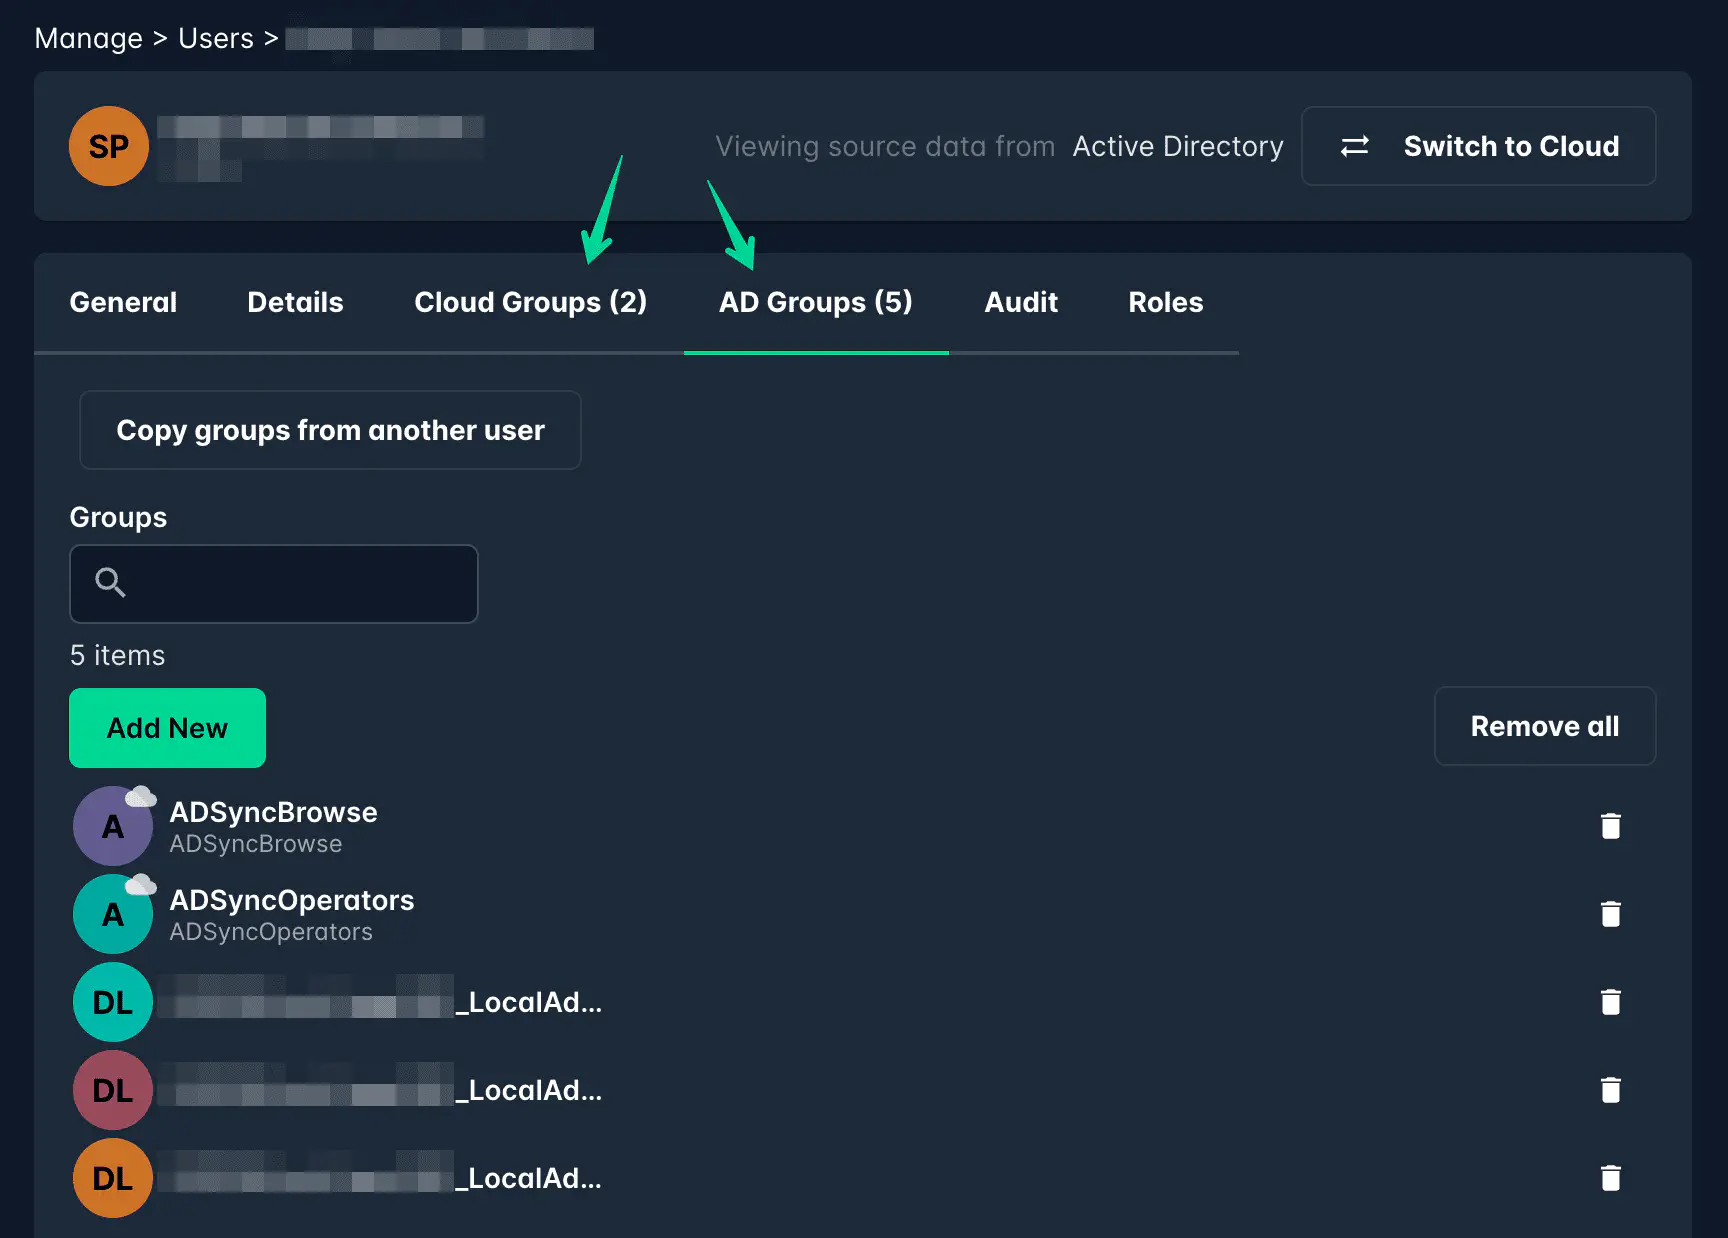
Task: Click the search magnifier icon in Groups
Action: [110, 582]
